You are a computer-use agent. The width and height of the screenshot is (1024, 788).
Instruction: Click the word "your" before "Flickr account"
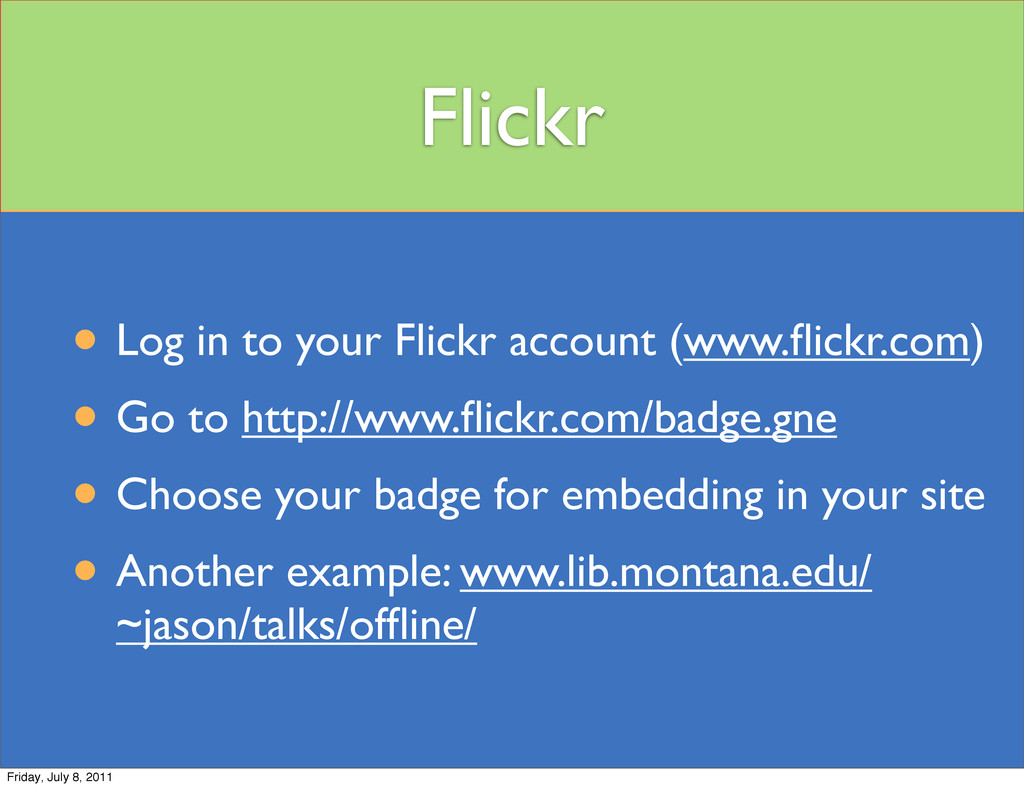[x=338, y=343]
